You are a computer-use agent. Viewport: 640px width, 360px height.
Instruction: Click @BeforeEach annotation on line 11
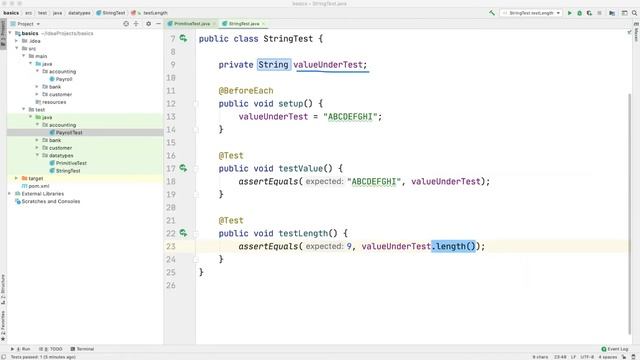pos(246,91)
